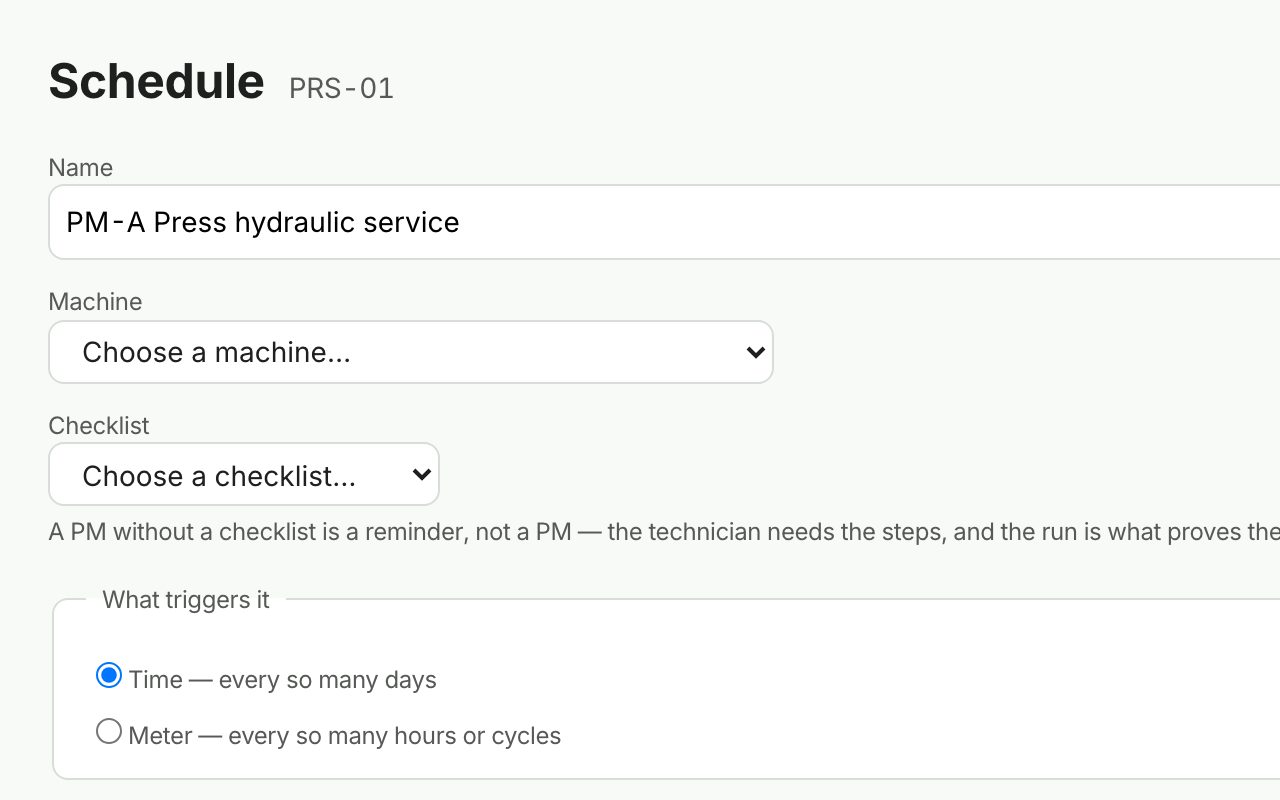Click the Checklist field label
The image size is (1280, 800).
pos(99,426)
